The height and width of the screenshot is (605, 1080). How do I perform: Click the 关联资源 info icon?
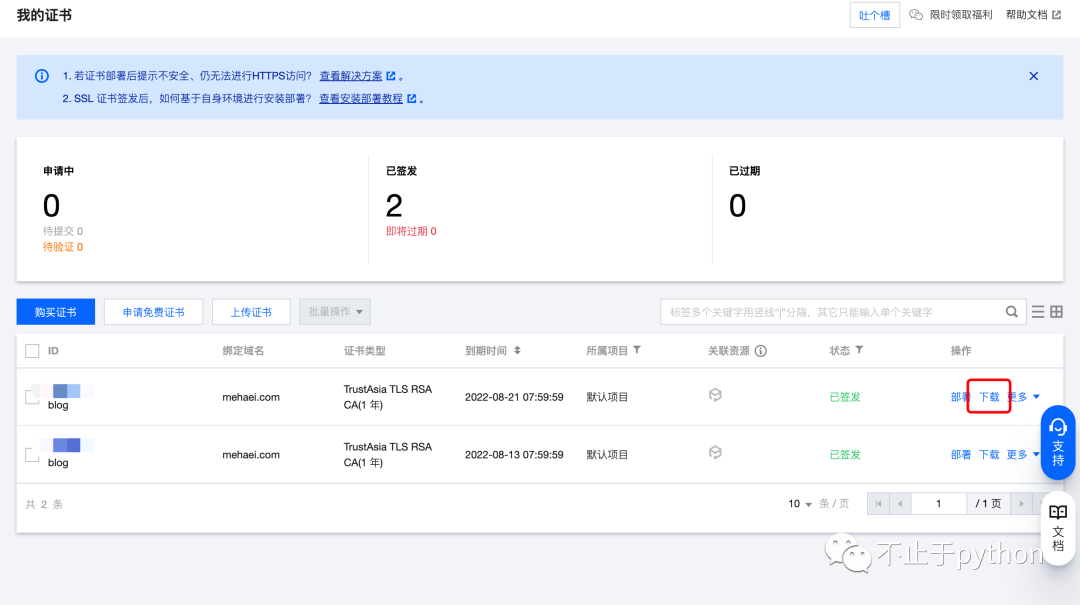tap(760, 351)
